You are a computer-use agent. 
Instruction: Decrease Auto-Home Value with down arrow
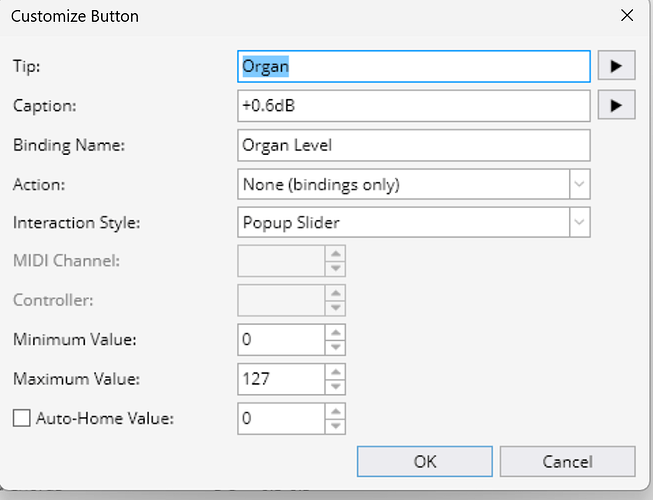[x=336, y=426]
